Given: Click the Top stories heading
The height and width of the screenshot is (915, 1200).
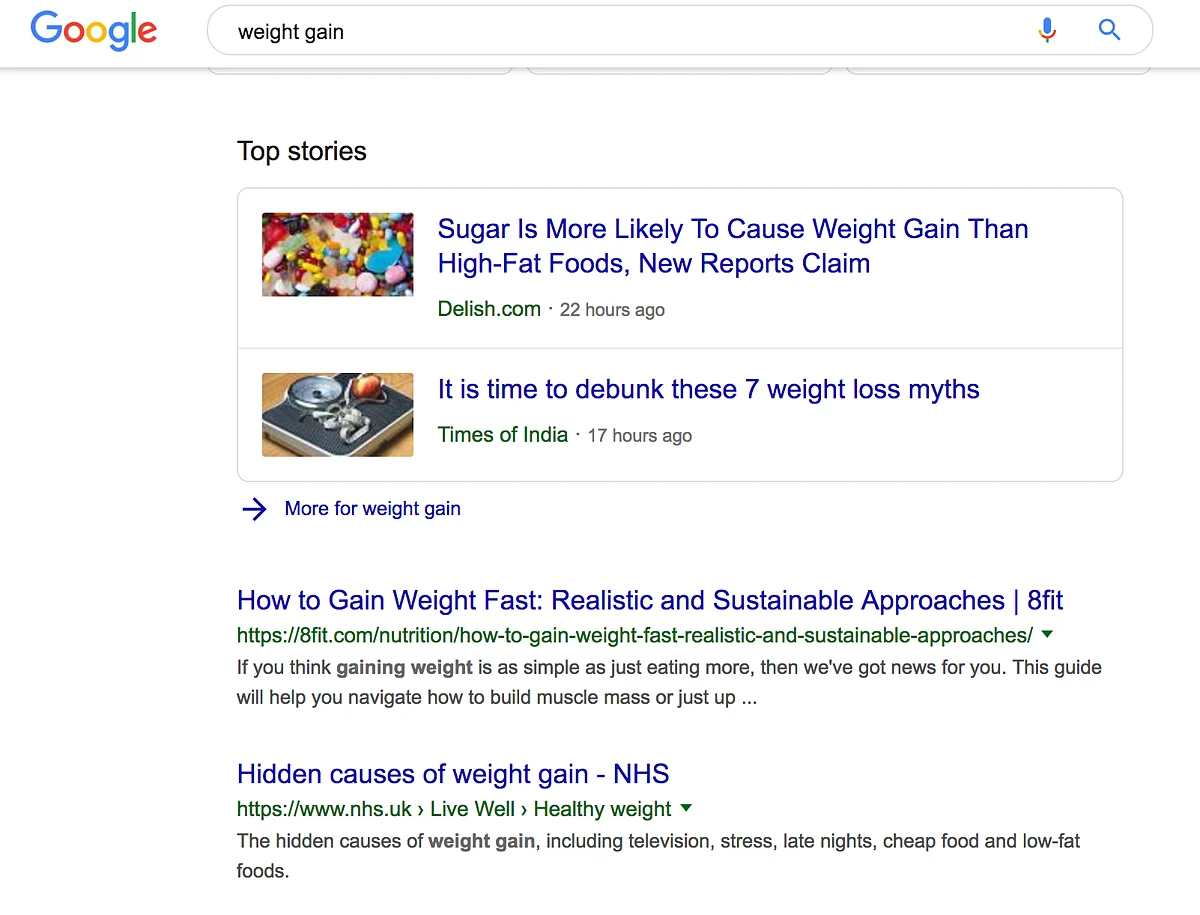Looking at the screenshot, I should tap(302, 151).
